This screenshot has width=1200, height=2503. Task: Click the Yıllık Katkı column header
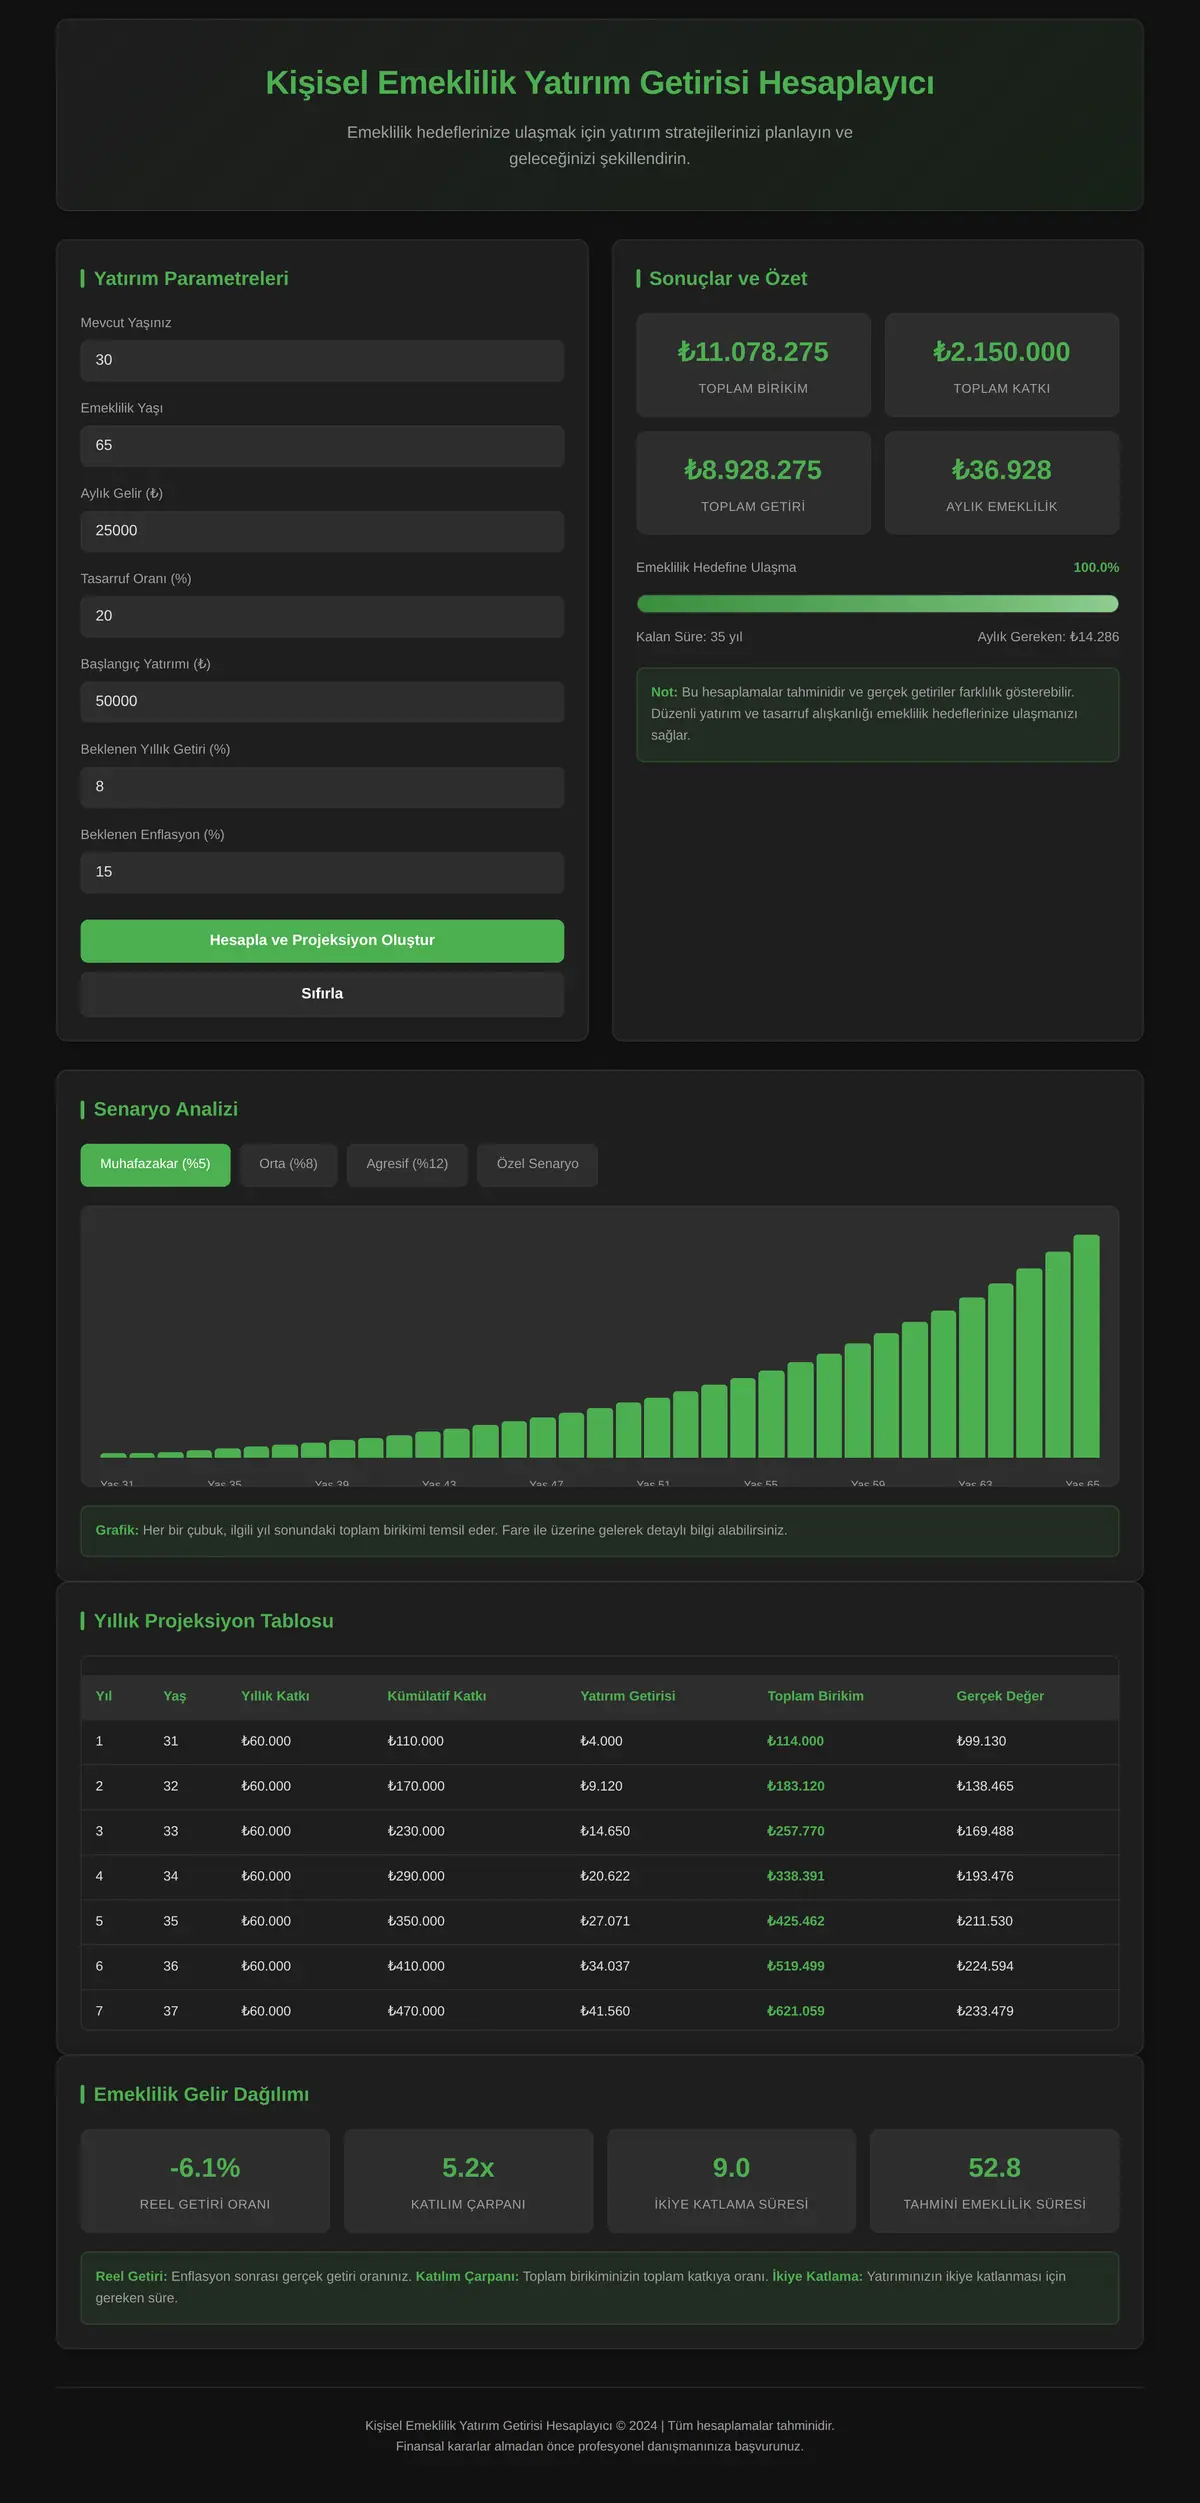[275, 1696]
